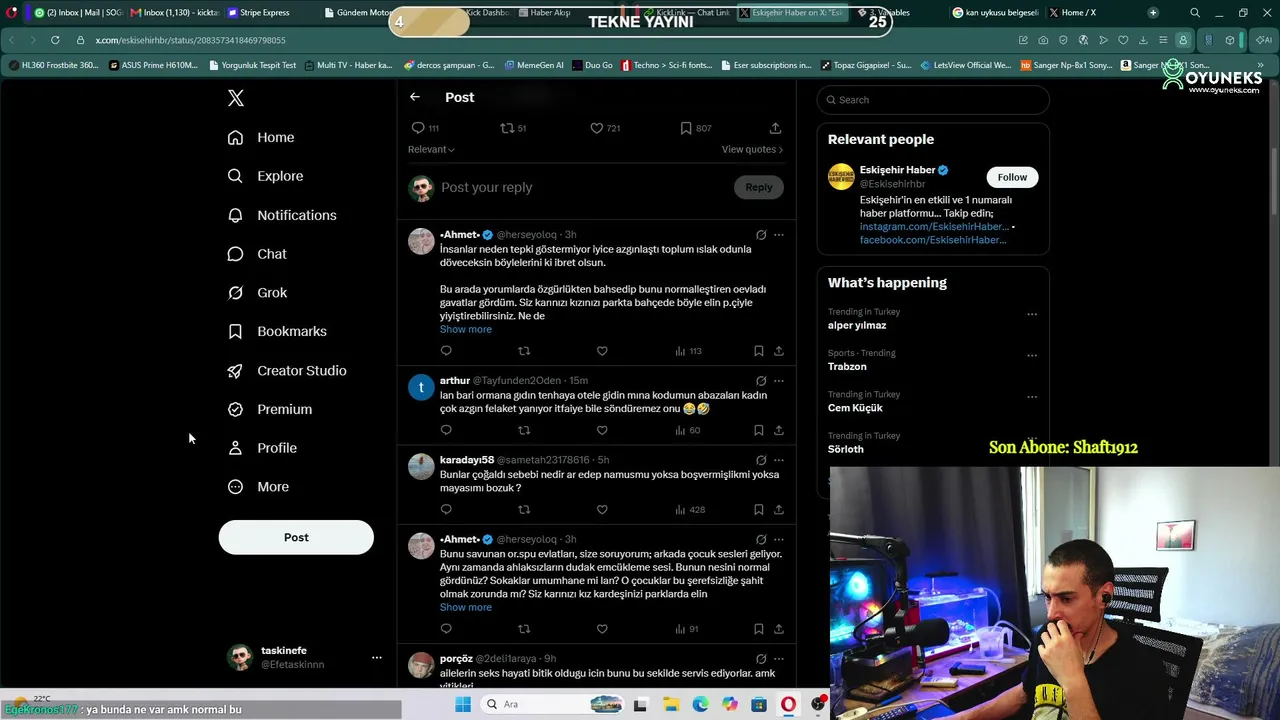The image size is (1280, 720).
Task: Share karadayı58's comment
Action: (x=779, y=510)
